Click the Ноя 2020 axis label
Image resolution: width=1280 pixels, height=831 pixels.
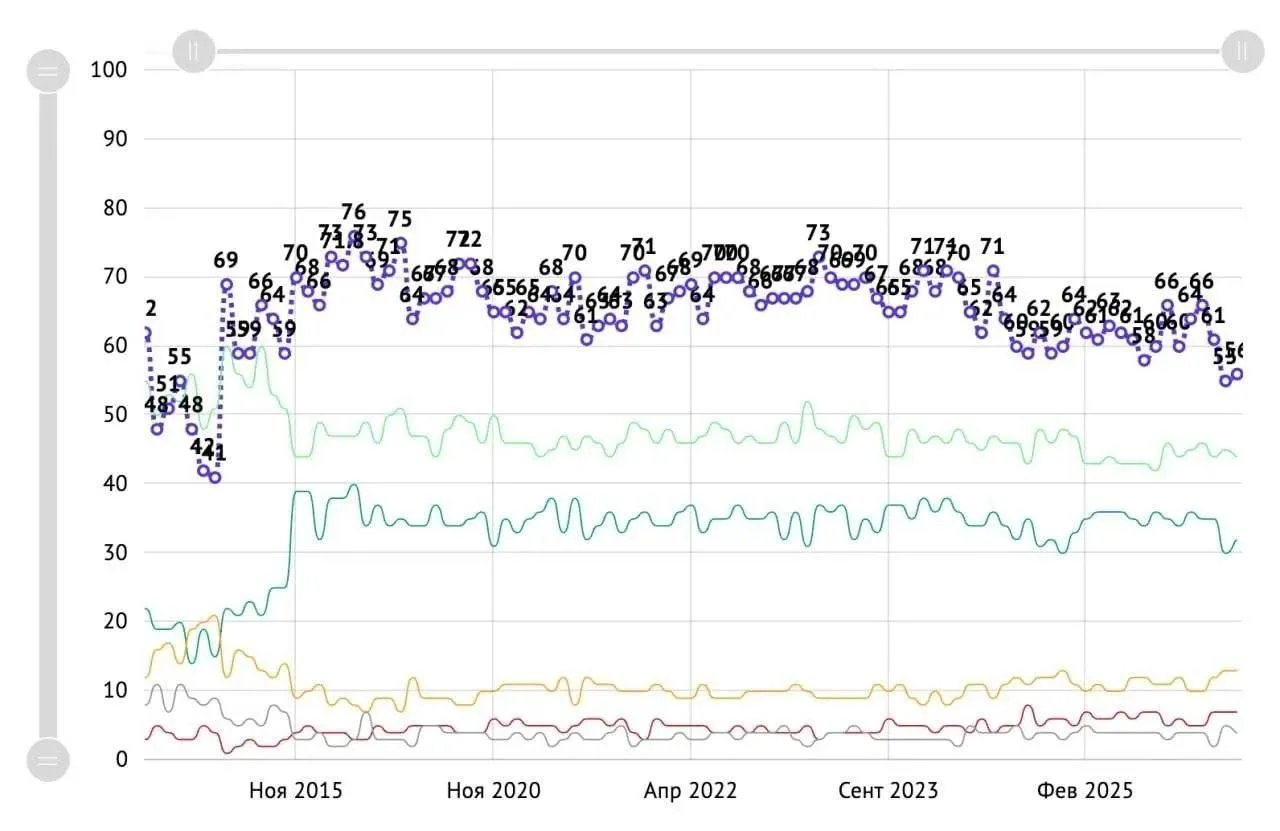[x=493, y=791]
